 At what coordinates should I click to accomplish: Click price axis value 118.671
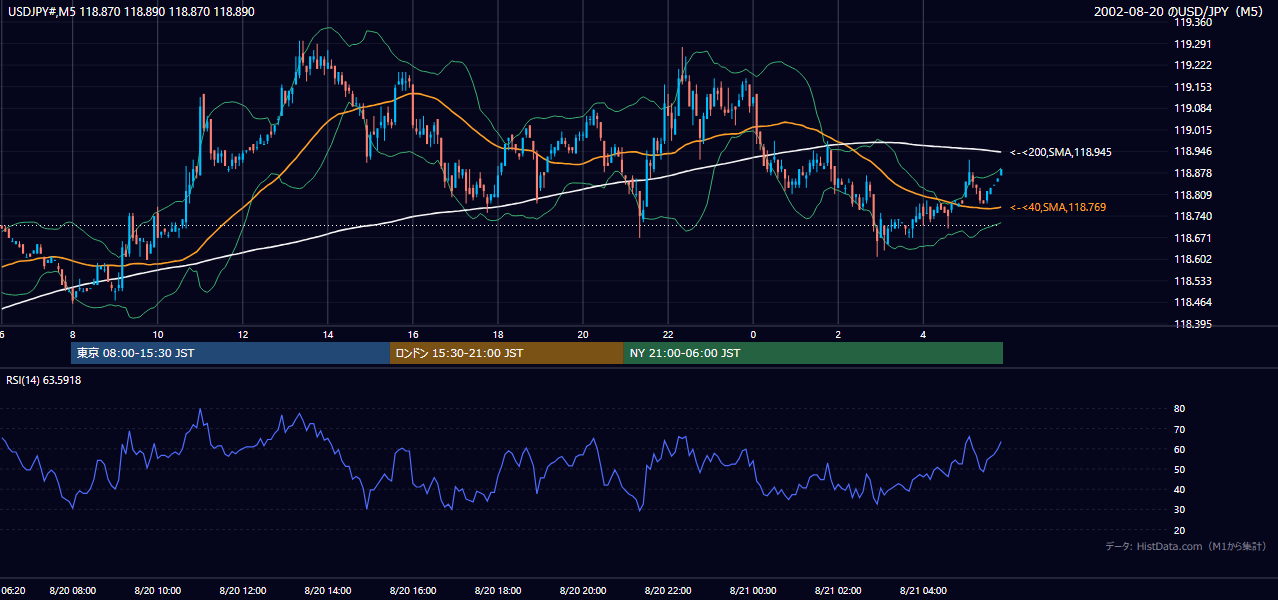point(1195,238)
